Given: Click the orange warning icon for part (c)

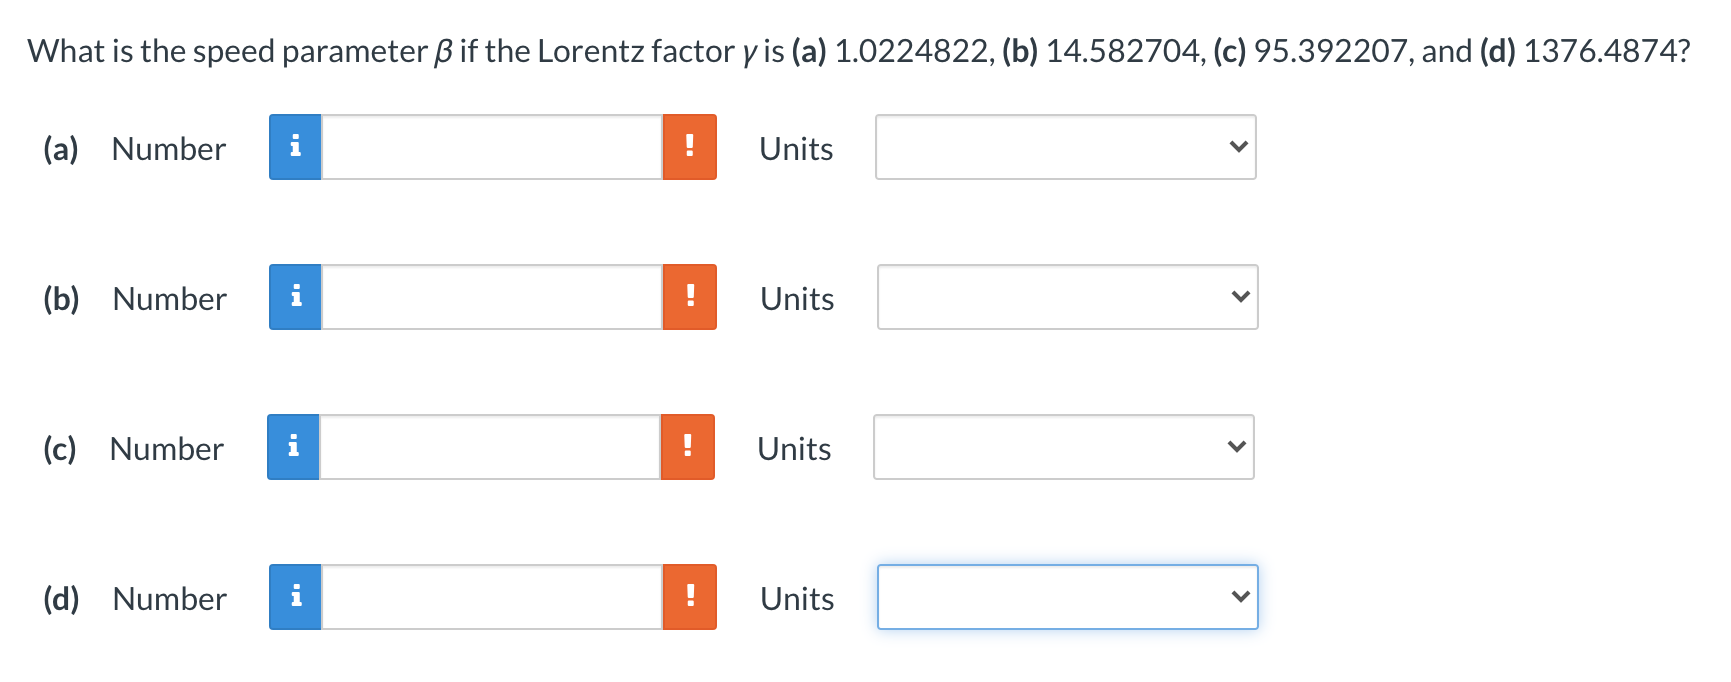Looking at the screenshot, I should 687,447.
